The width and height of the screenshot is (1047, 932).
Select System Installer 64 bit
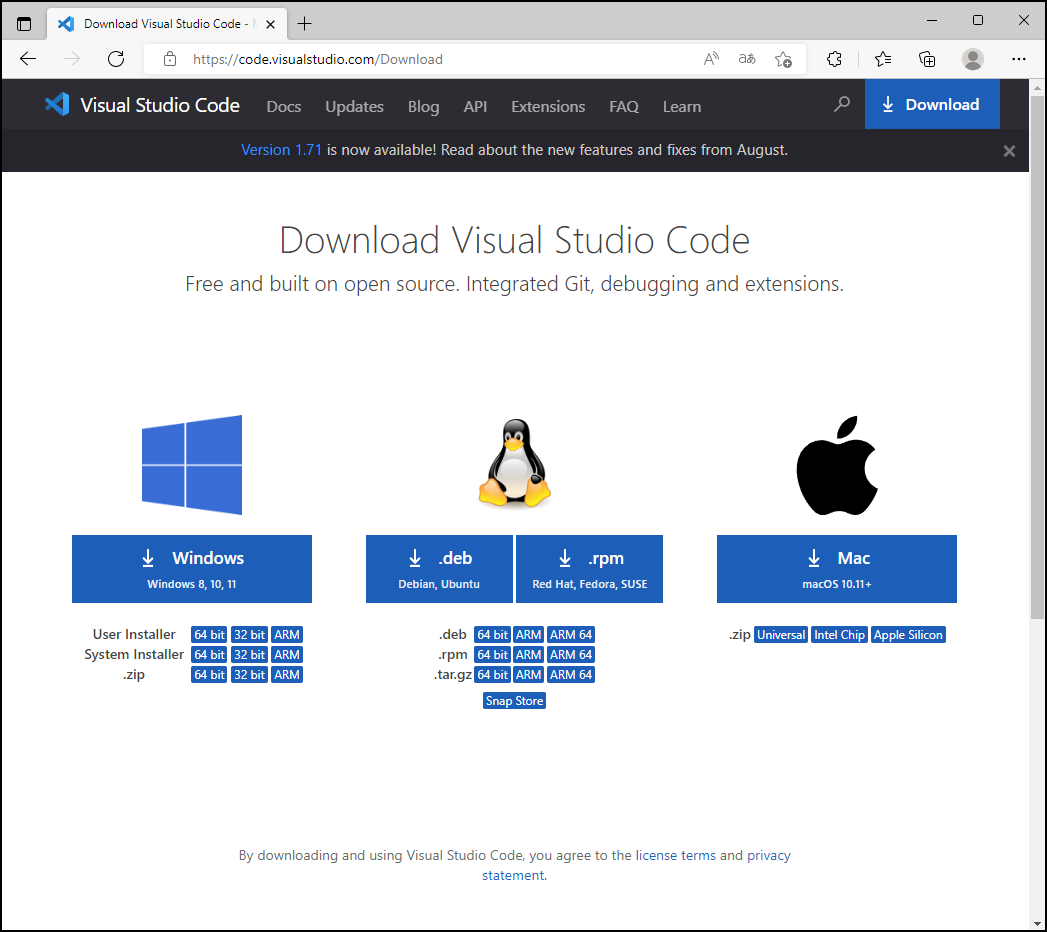[x=209, y=655]
